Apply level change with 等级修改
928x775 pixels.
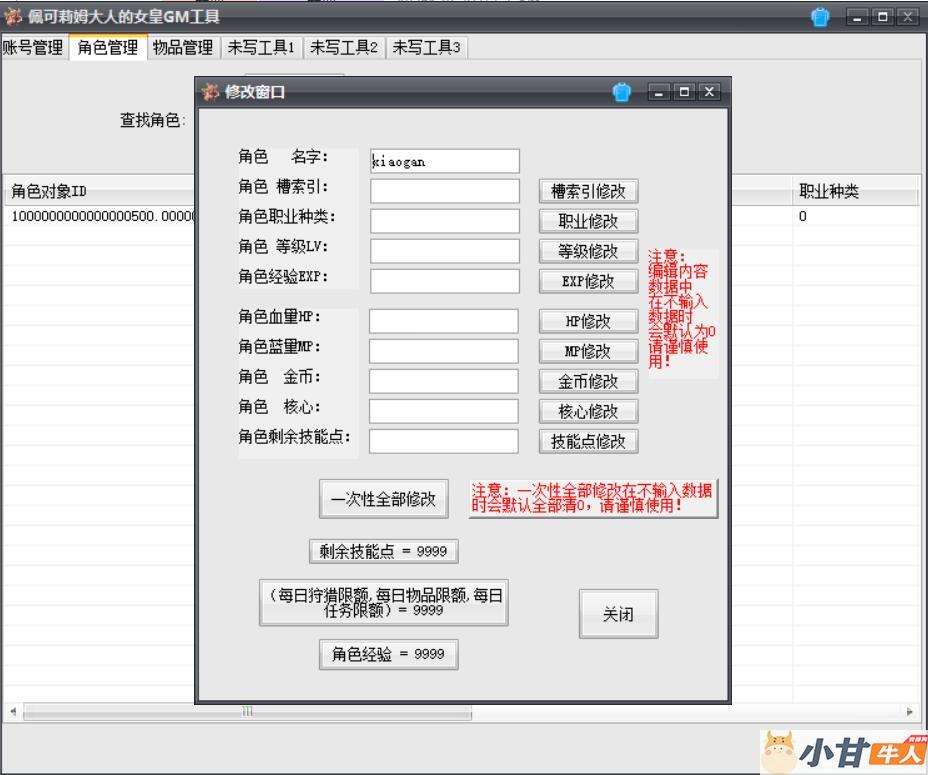[x=589, y=251]
